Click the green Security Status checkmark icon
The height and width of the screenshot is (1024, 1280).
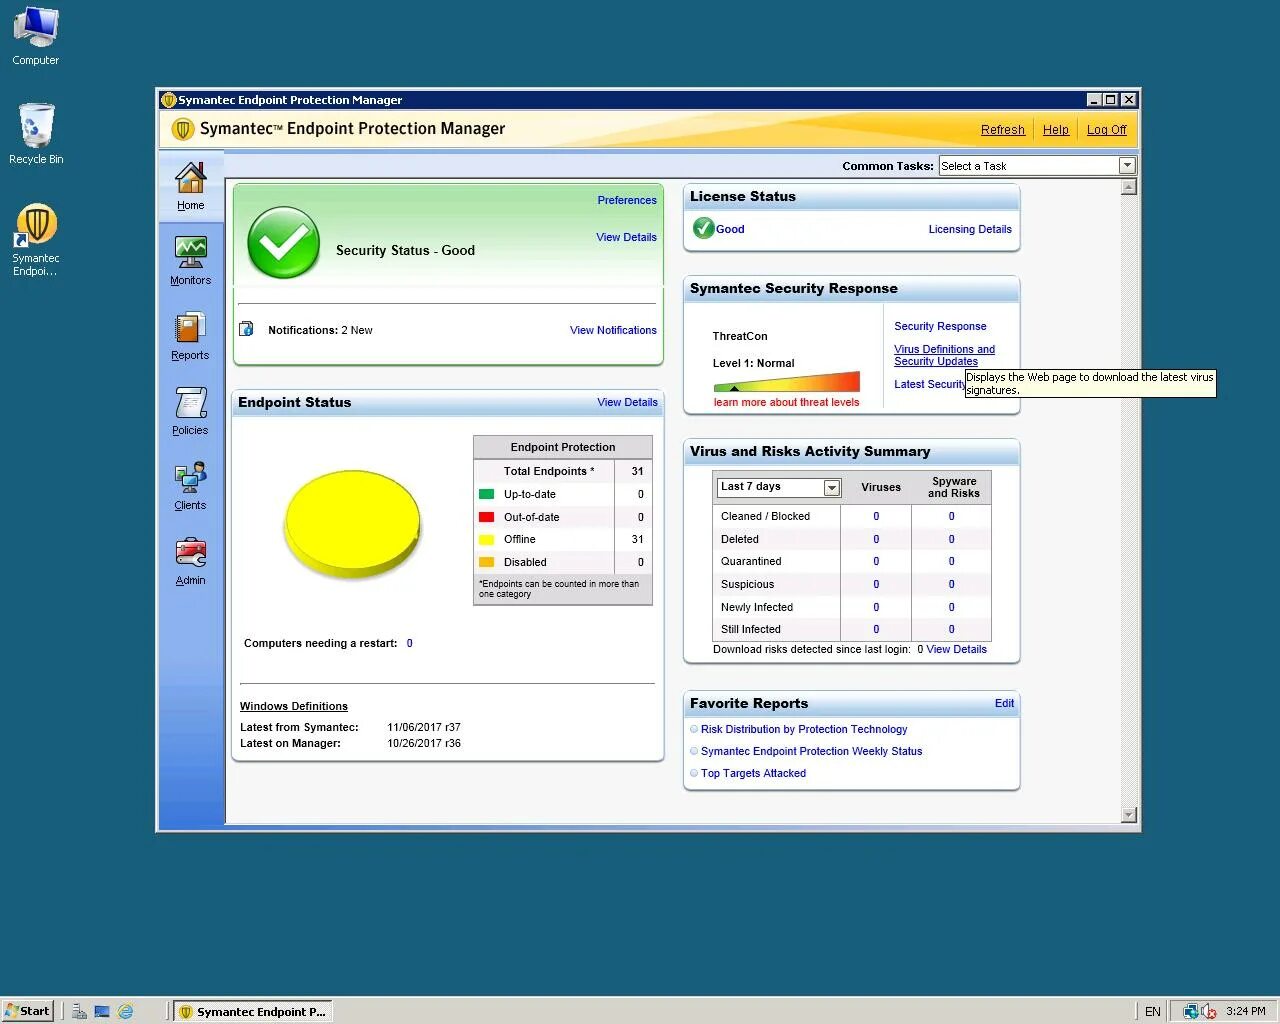(284, 243)
